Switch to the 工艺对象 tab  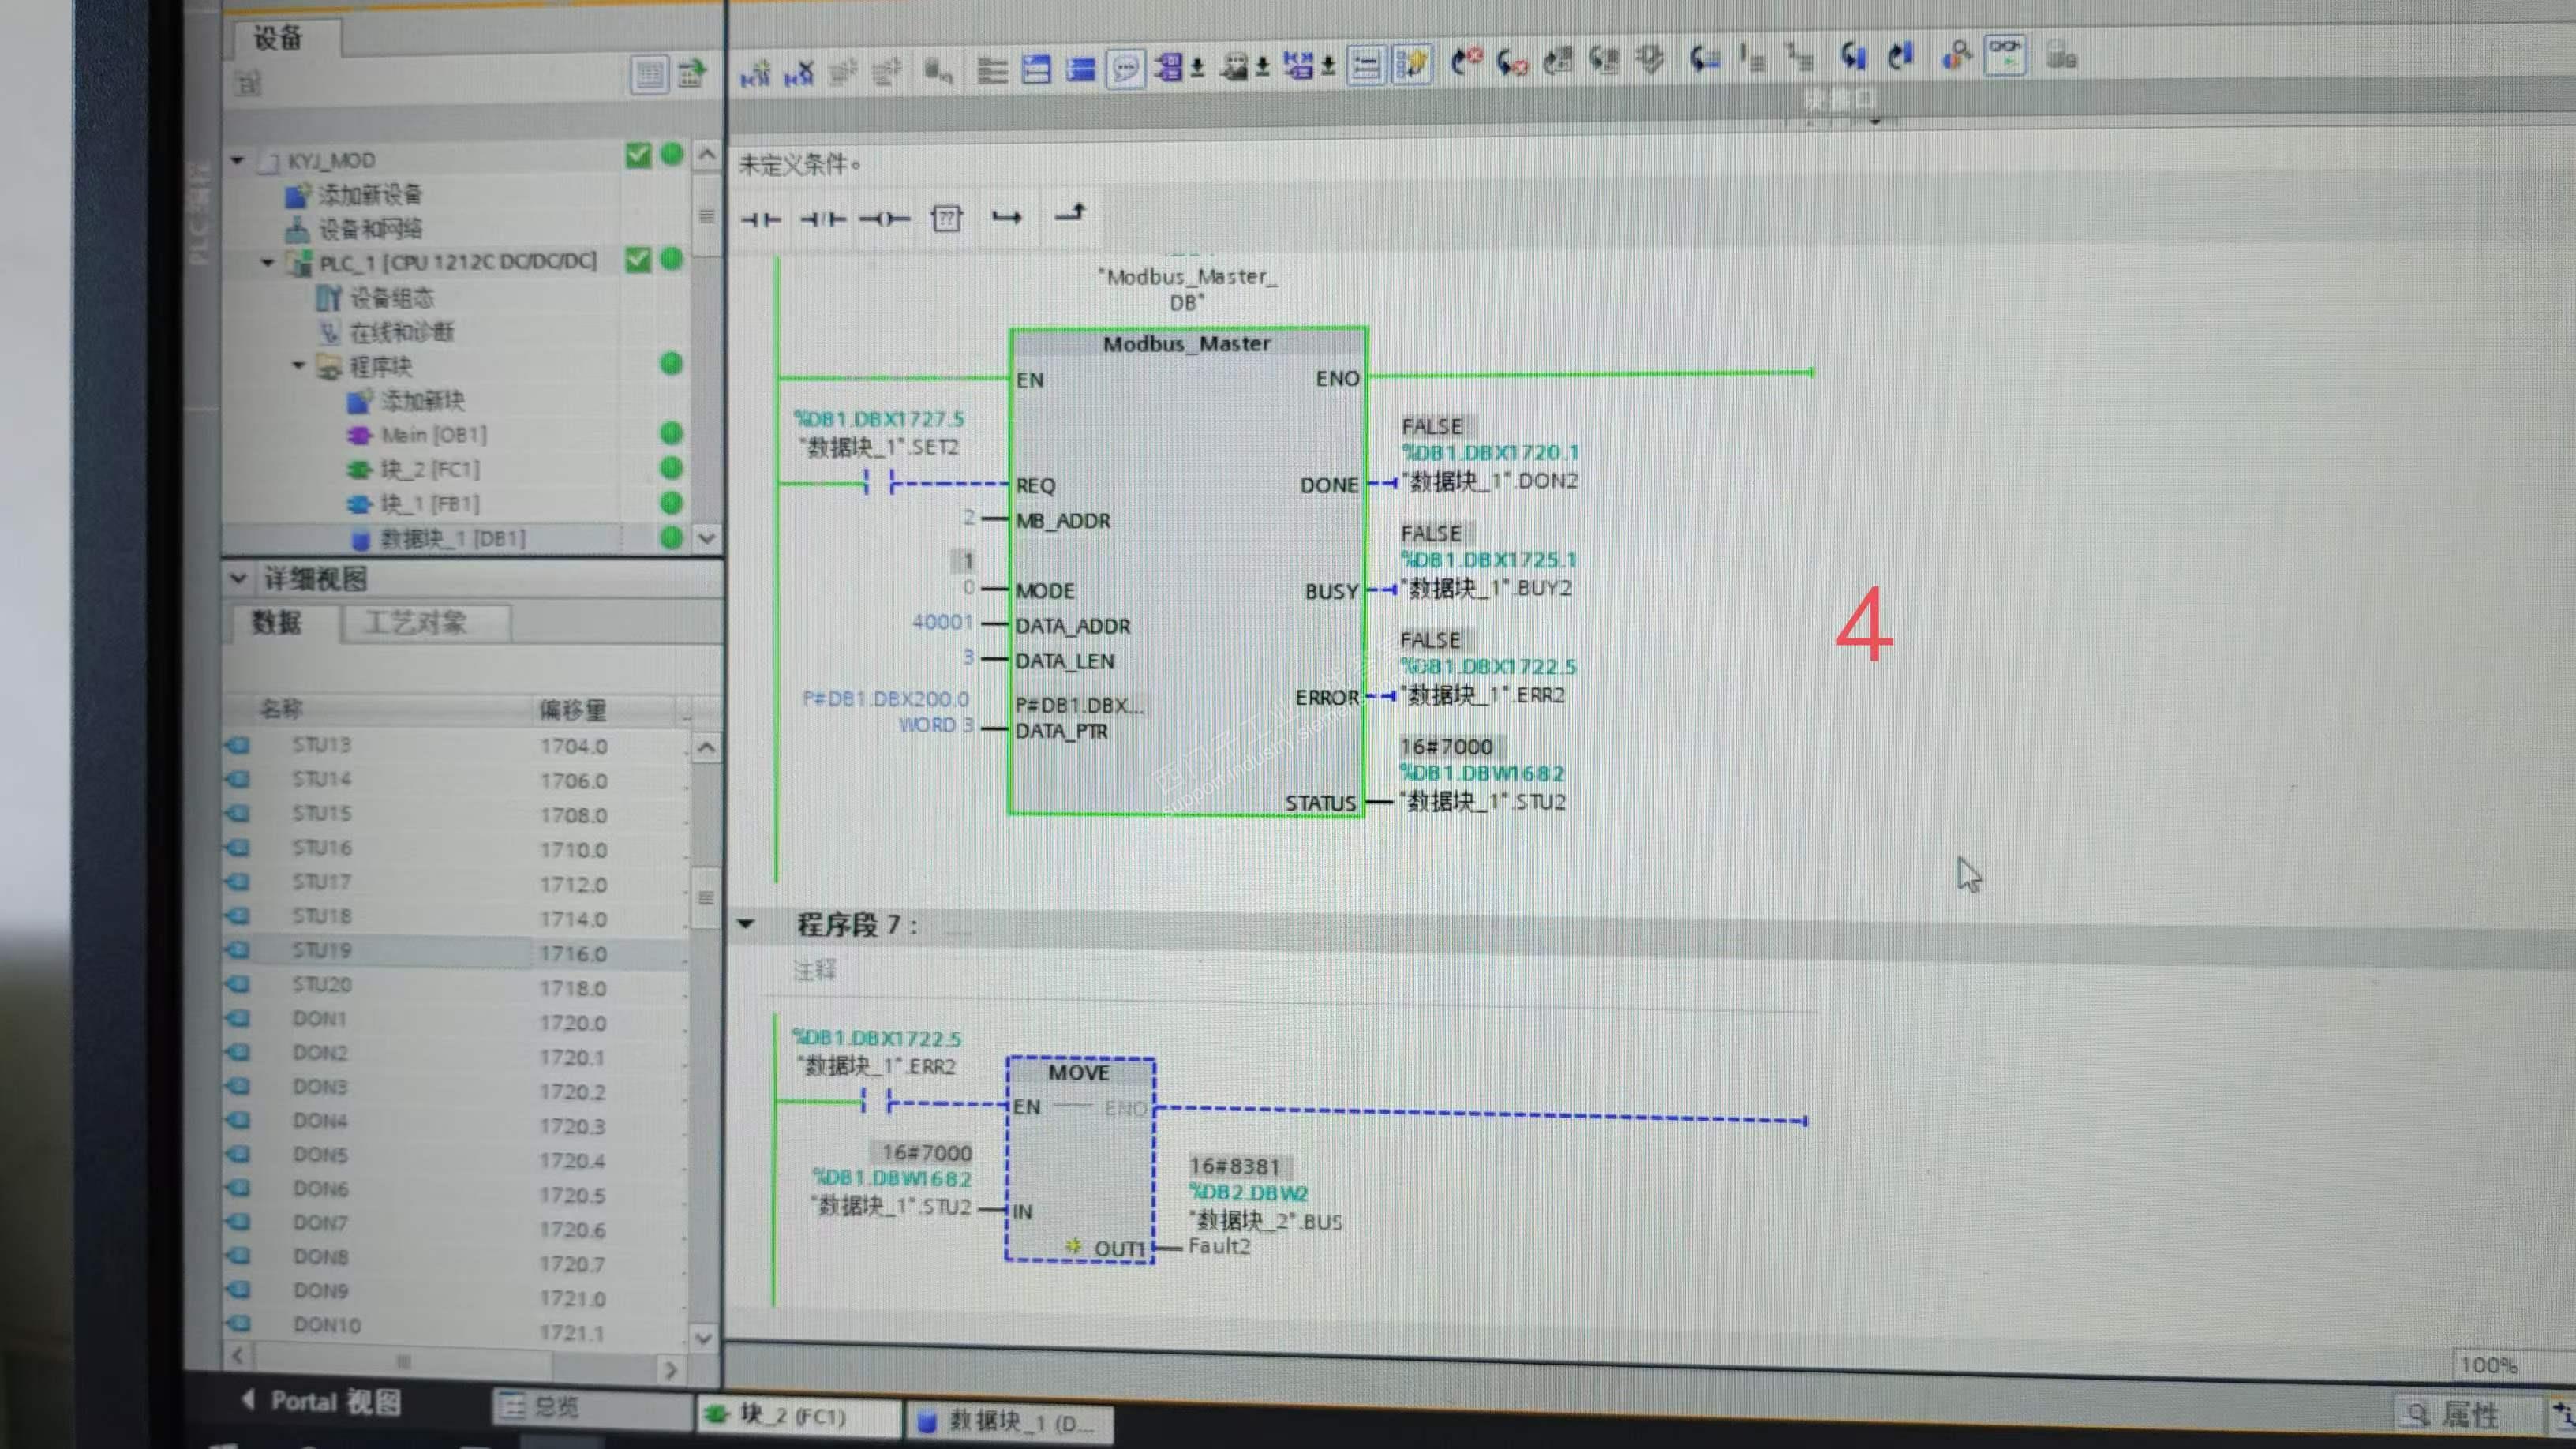[x=415, y=623]
